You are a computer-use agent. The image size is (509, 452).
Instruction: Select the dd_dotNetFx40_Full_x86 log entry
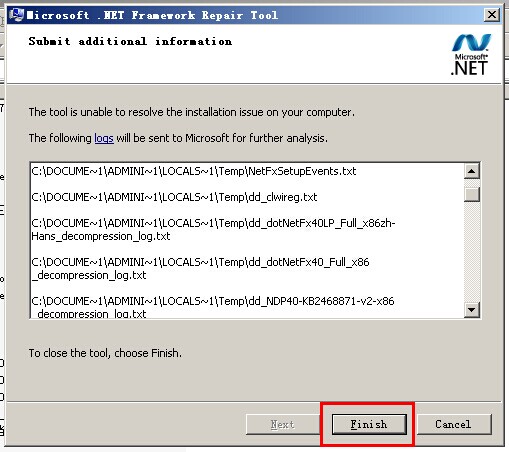tap(200, 269)
